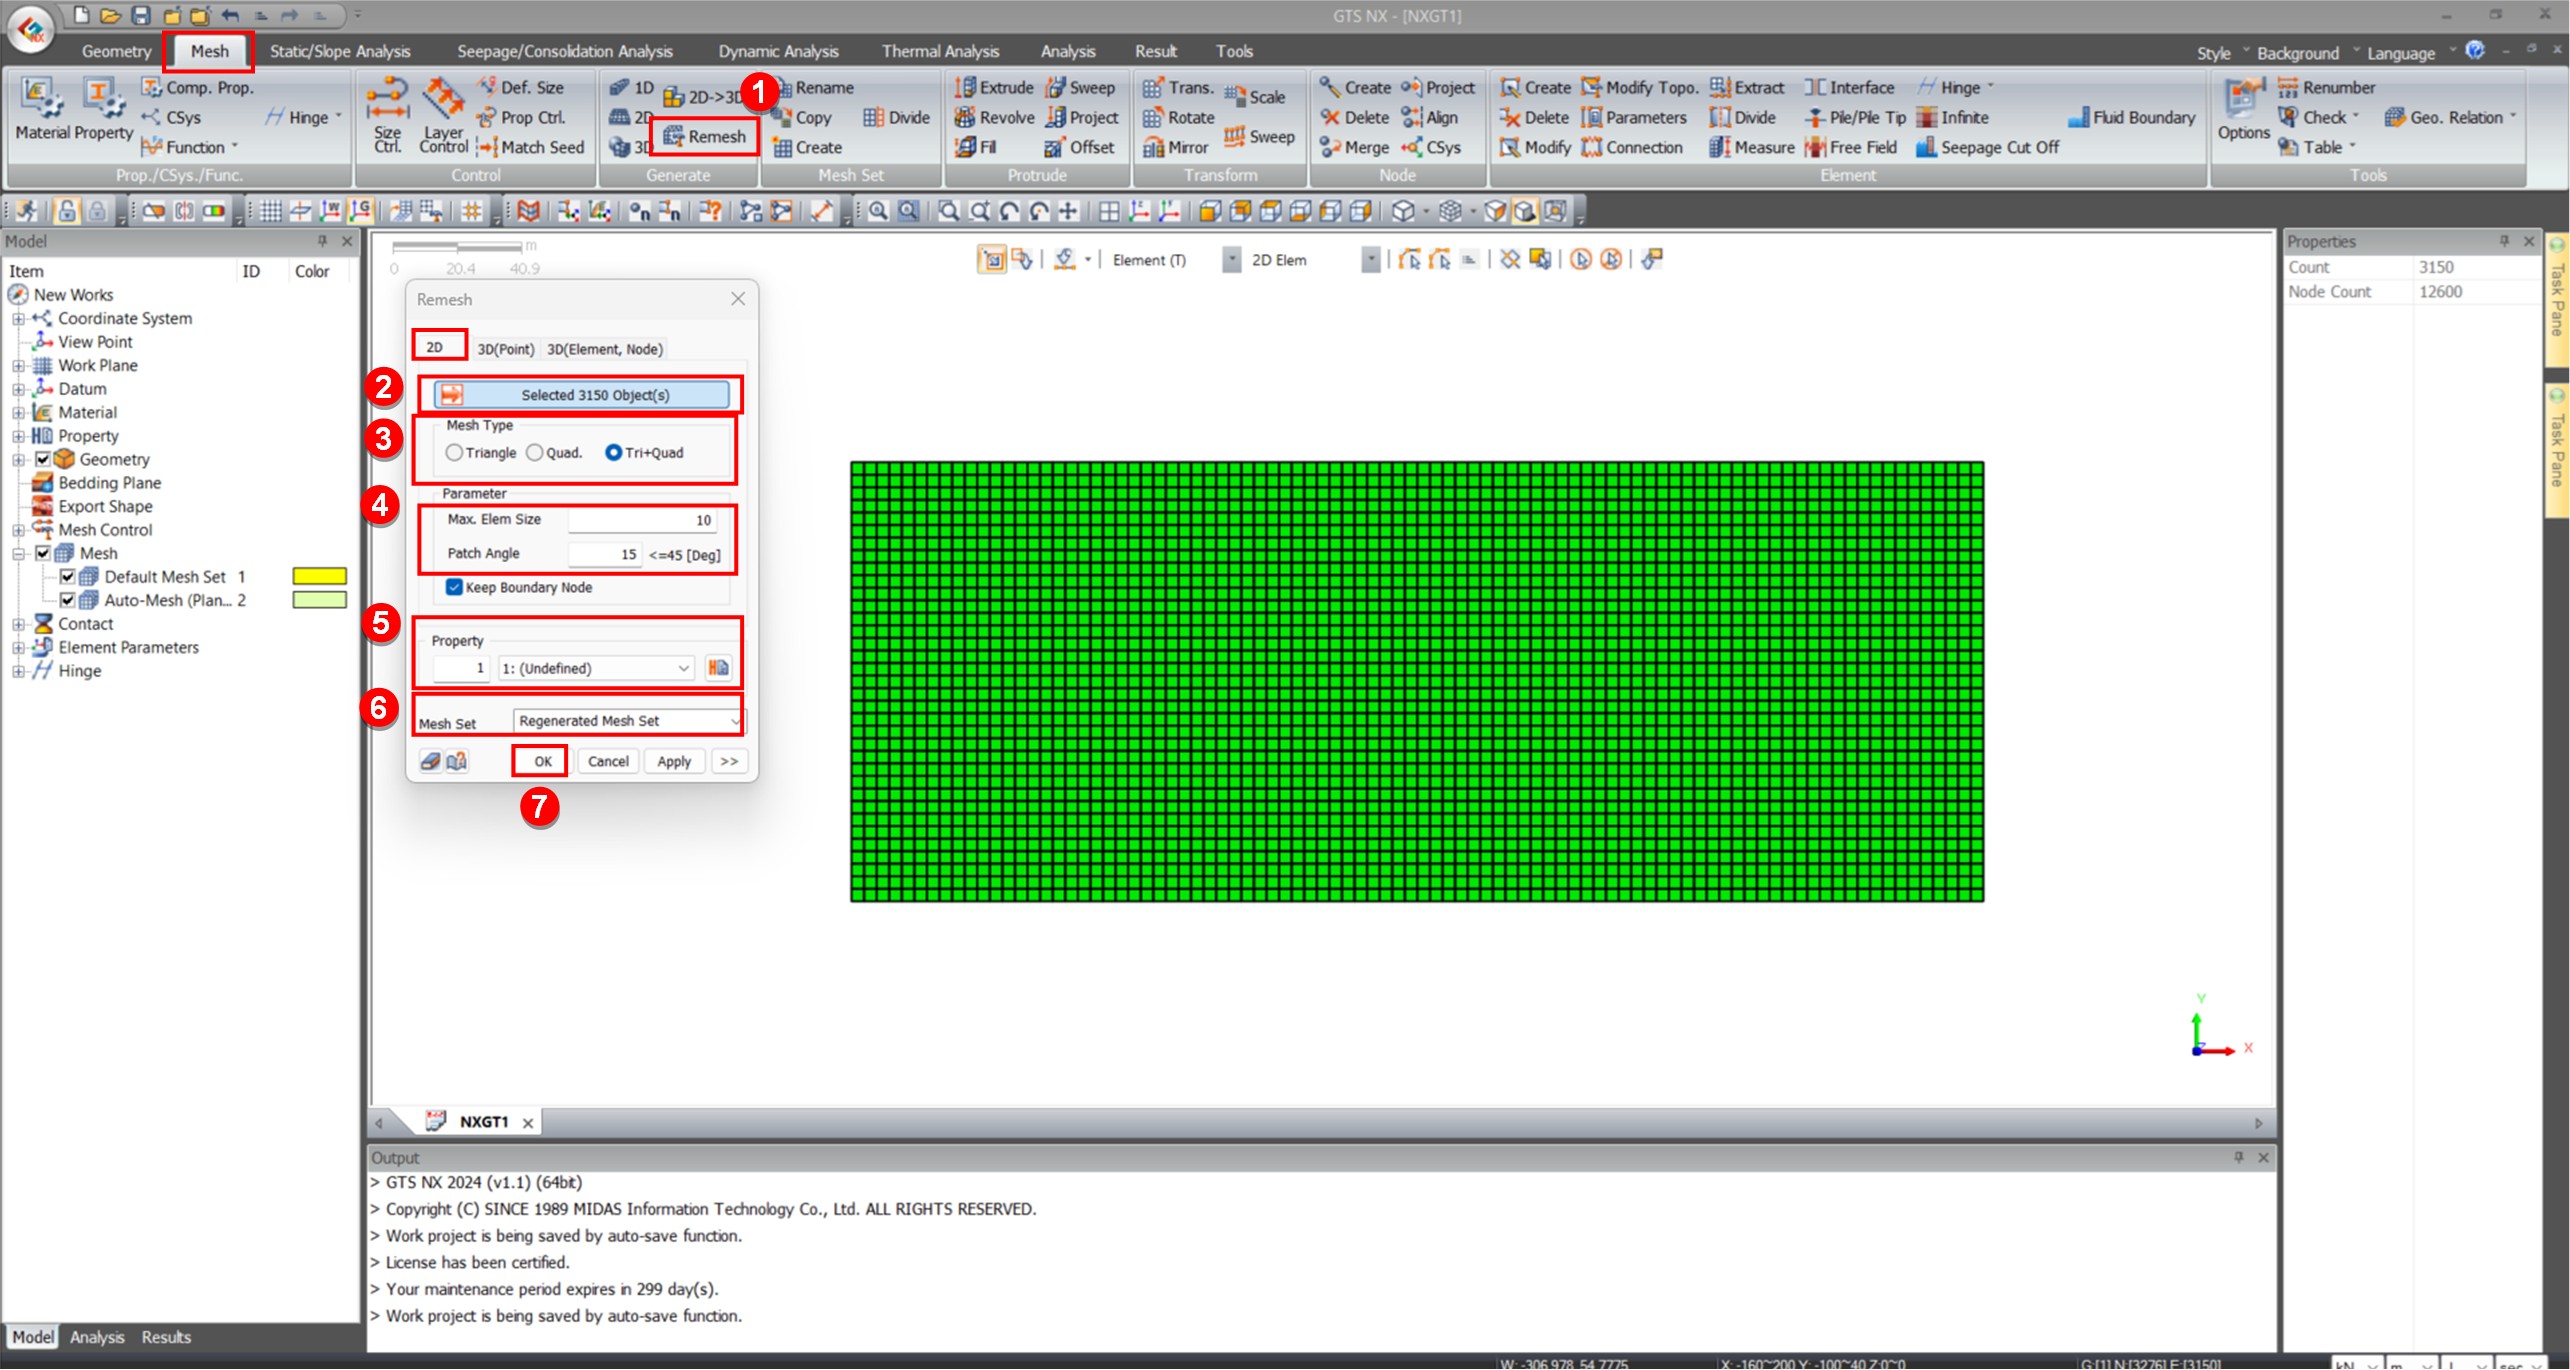Open the Thermal Analysis tab
The height and width of the screenshot is (1370, 2570).
click(940, 51)
